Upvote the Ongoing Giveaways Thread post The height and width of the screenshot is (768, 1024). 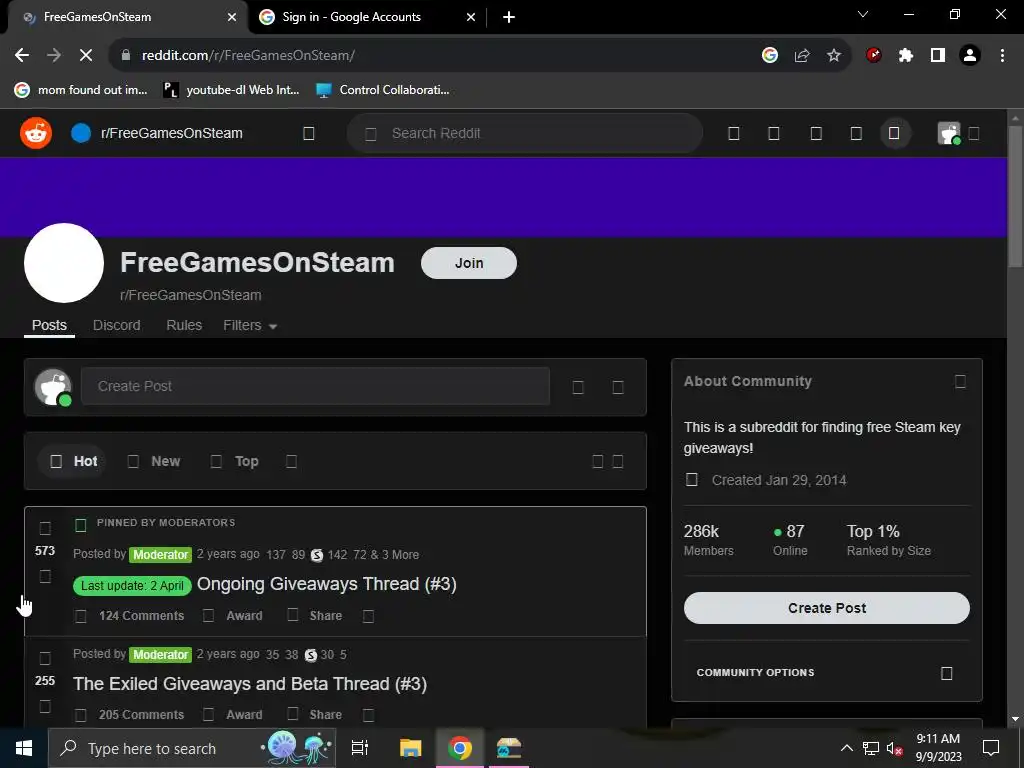coord(45,528)
